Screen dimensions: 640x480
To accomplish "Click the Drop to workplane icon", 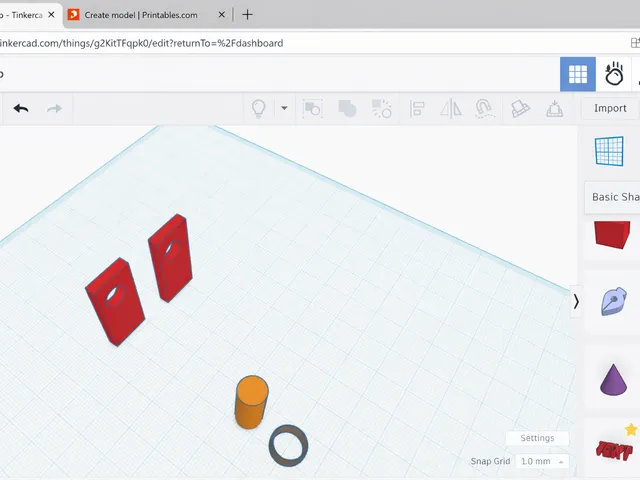I will [x=554, y=109].
